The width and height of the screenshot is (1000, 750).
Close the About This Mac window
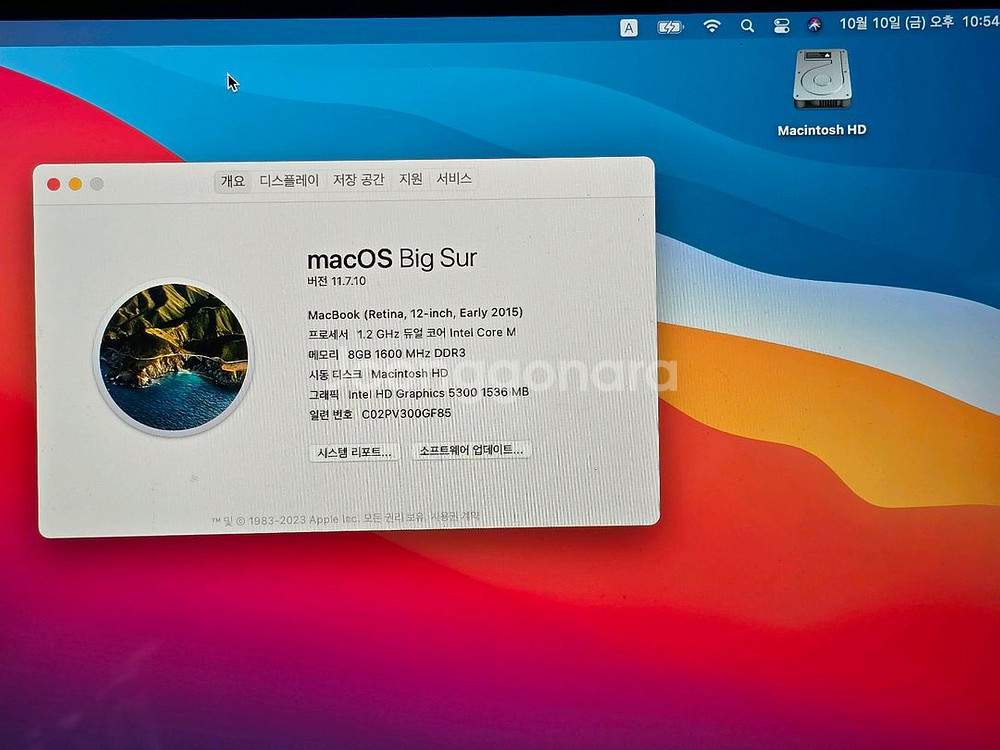coord(54,184)
